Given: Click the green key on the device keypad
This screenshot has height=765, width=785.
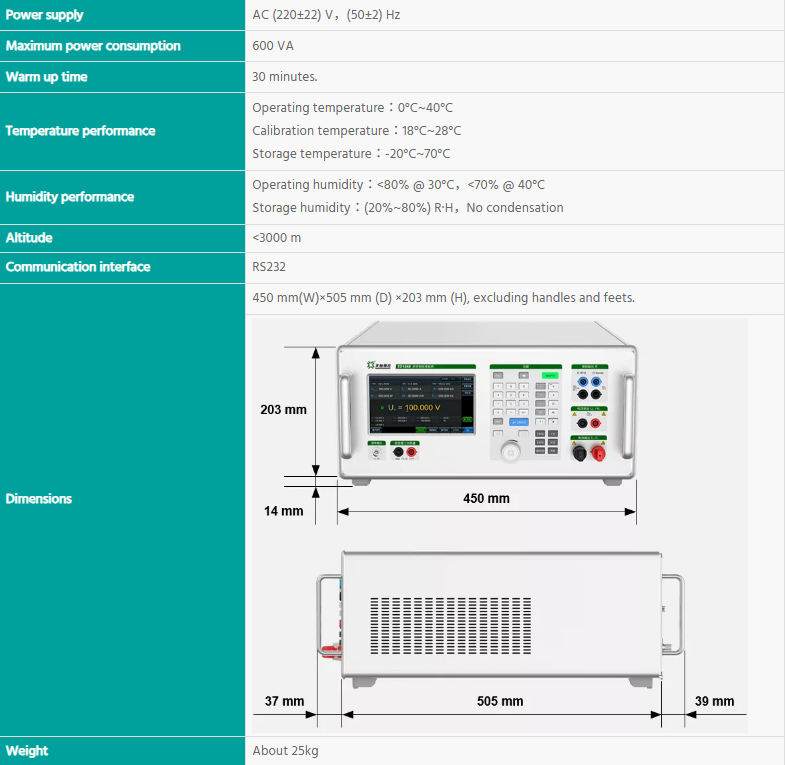Looking at the screenshot, I should 550,376.
